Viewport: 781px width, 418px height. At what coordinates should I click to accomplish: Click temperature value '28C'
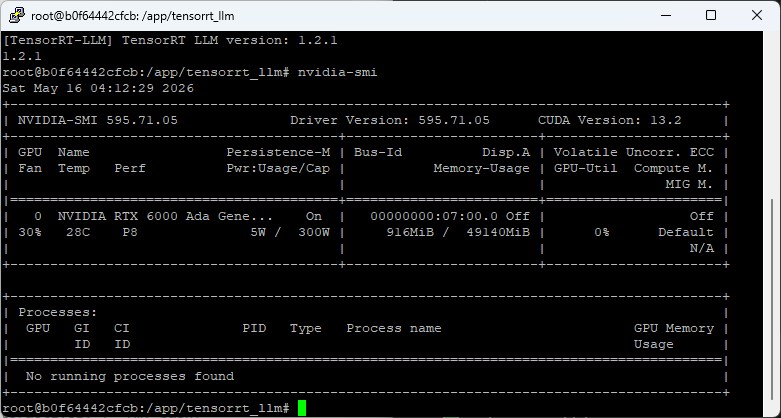click(x=78, y=232)
